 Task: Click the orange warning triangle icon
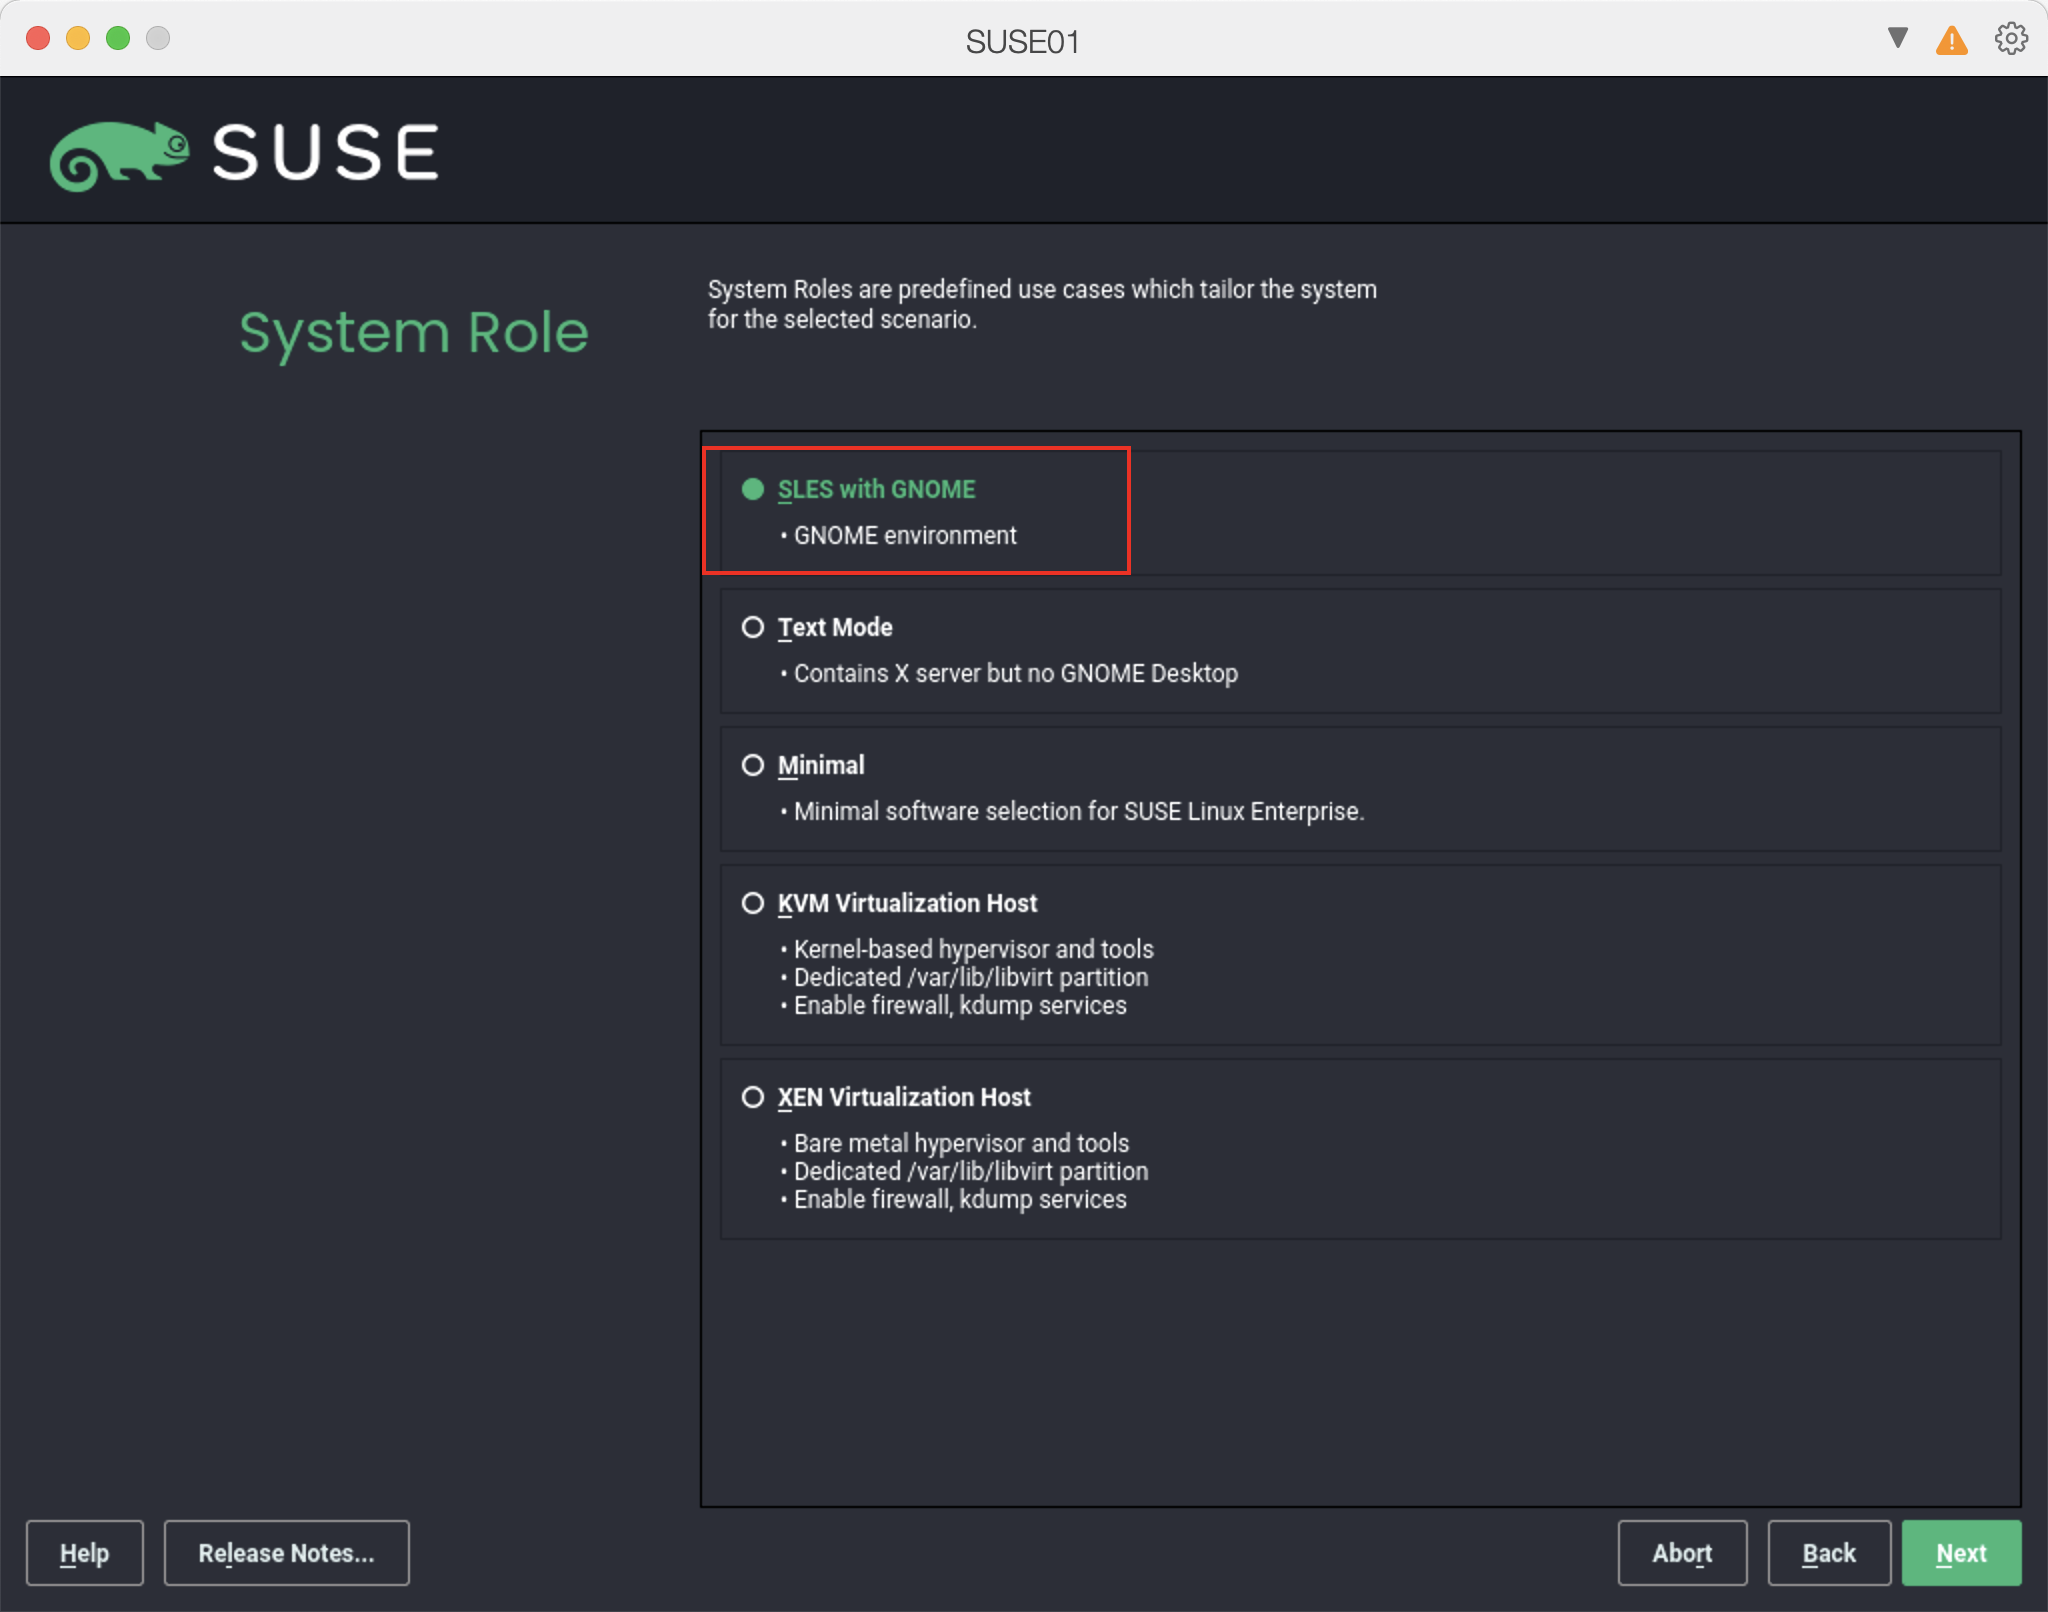click(1951, 41)
